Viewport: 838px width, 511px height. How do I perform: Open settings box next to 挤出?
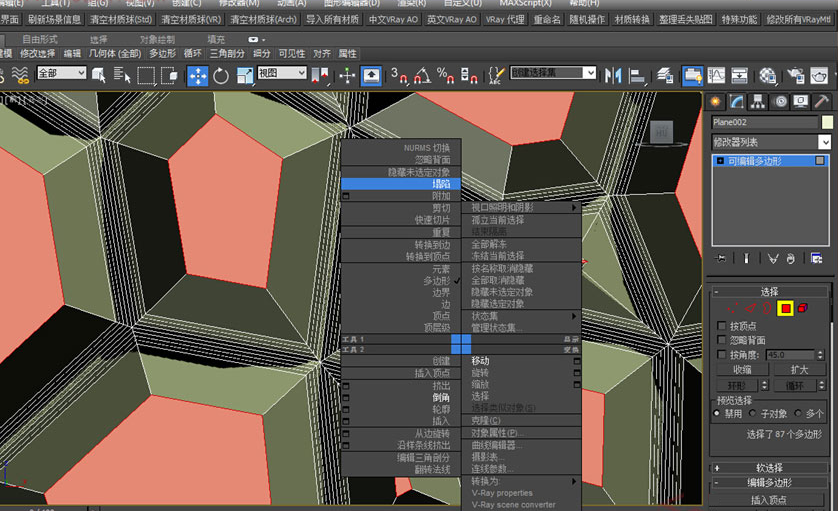[346, 386]
